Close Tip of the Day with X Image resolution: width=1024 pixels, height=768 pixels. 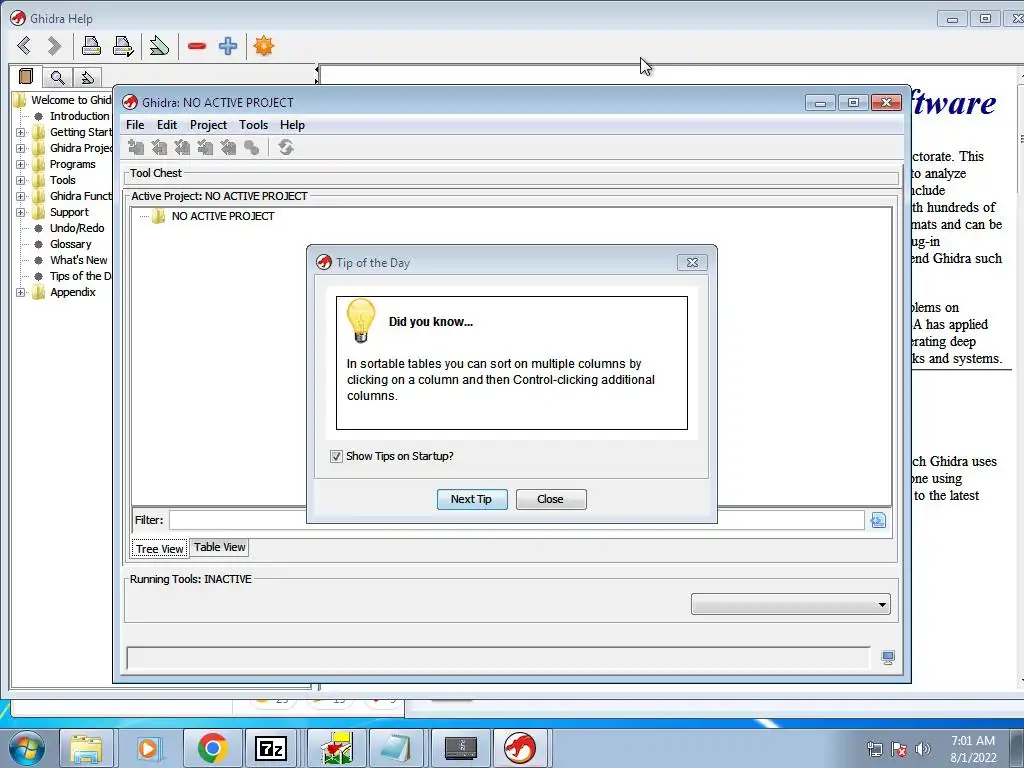692,263
